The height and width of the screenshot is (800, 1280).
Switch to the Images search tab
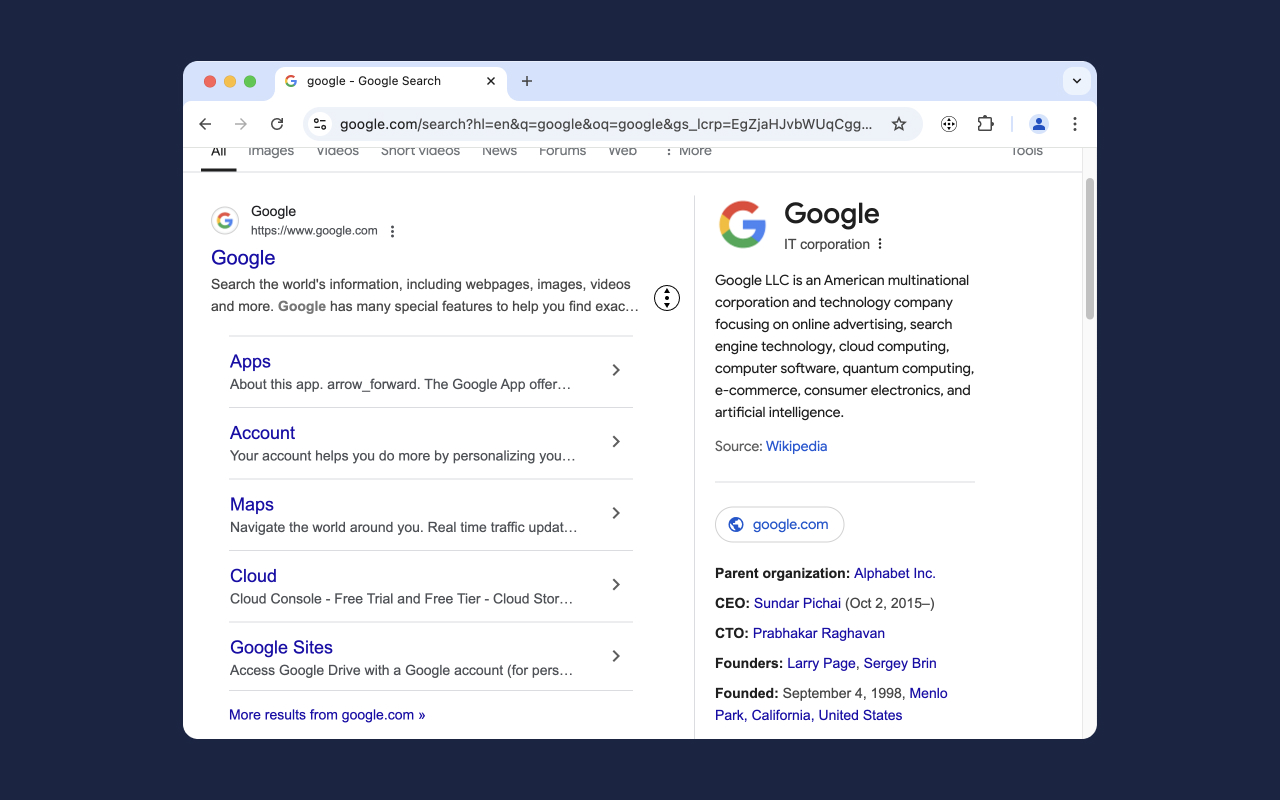click(x=271, y=150)
